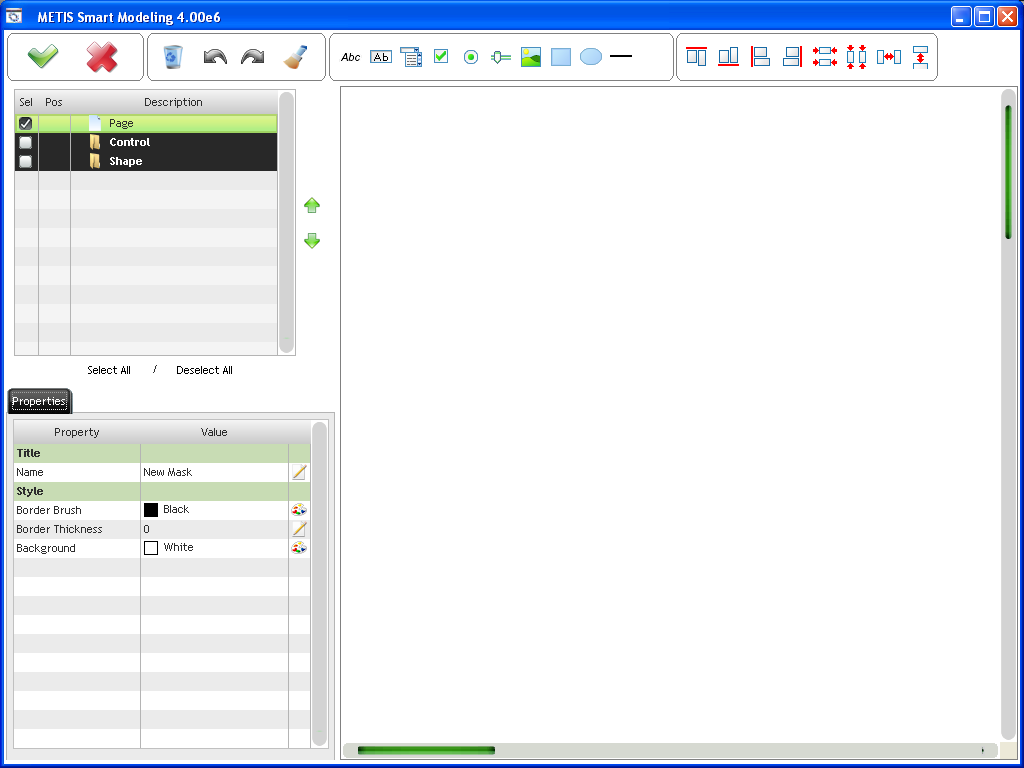Click the canvas horizontal scrollbar thumb
This screenshot has width=1024, height=768.
click(426, 750)
